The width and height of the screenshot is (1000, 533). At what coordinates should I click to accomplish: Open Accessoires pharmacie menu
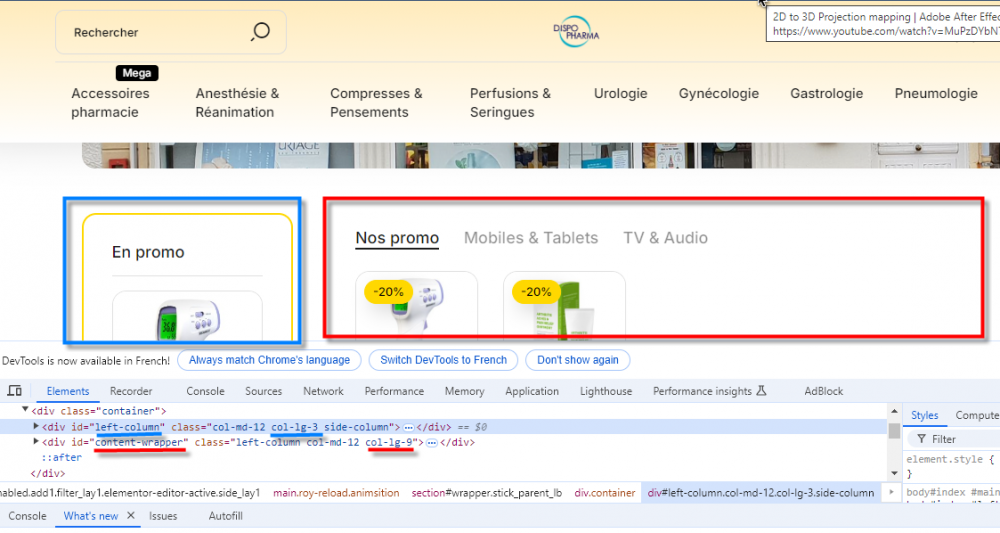pos(110,103)
